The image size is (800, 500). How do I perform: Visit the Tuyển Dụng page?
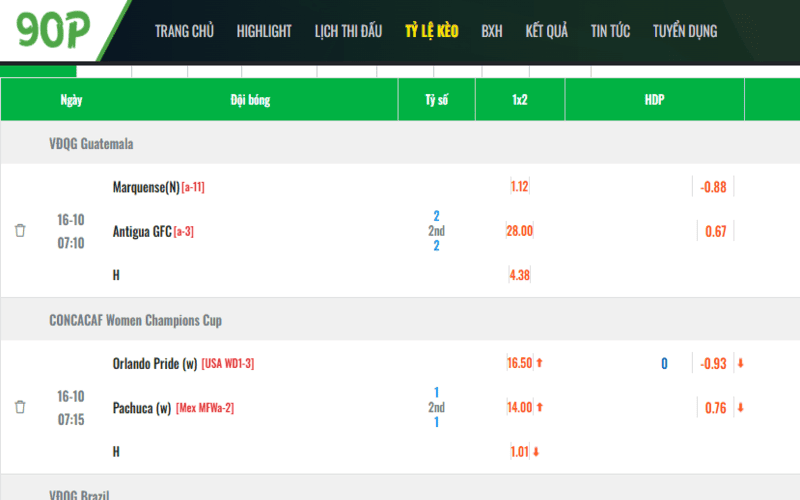(x=685, y=31)
